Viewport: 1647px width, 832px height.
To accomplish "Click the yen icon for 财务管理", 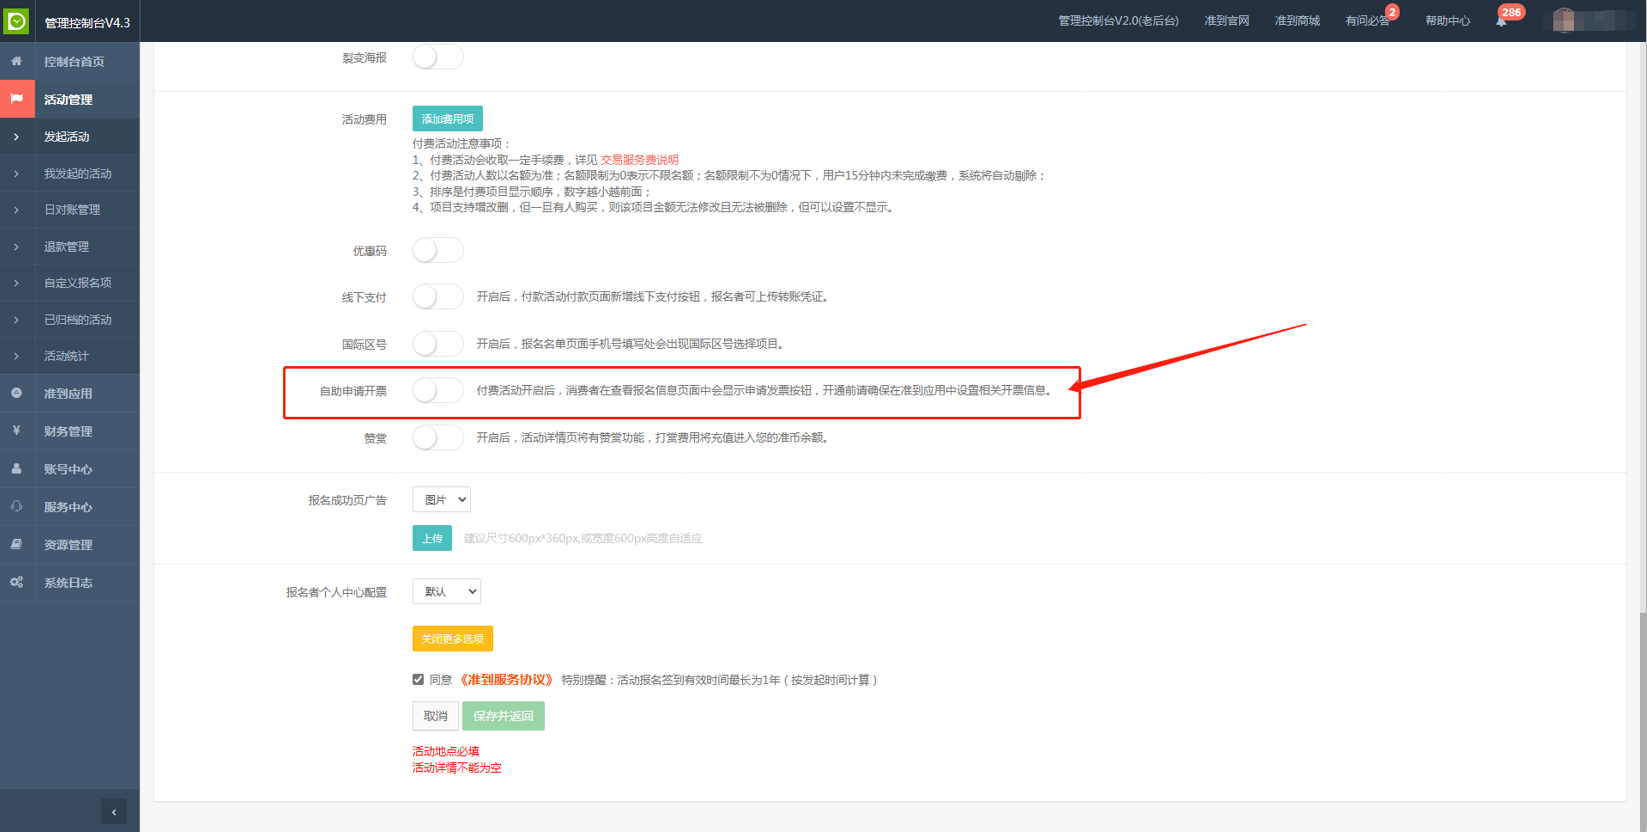I will (17, 431).
